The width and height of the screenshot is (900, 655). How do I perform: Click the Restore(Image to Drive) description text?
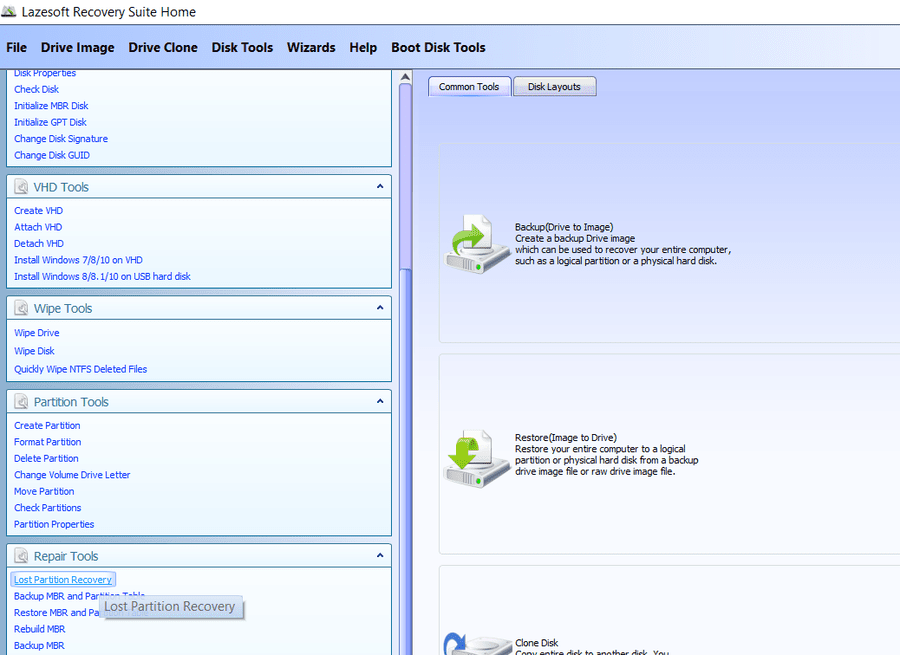[x=606, y=455]
